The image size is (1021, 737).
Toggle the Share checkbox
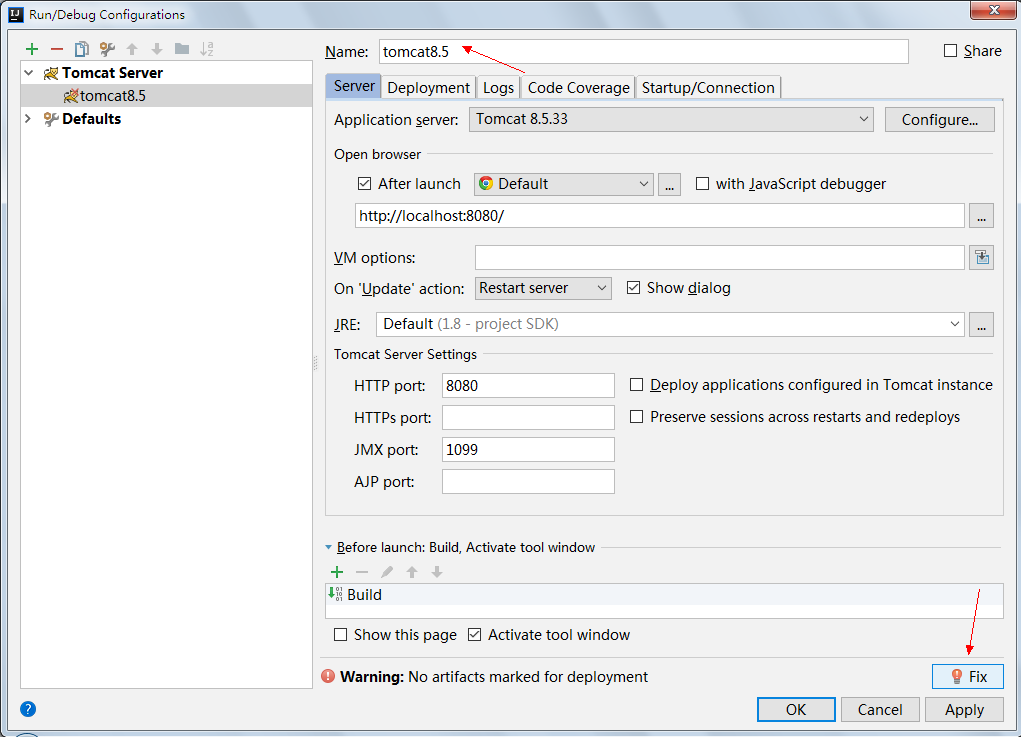951,51
